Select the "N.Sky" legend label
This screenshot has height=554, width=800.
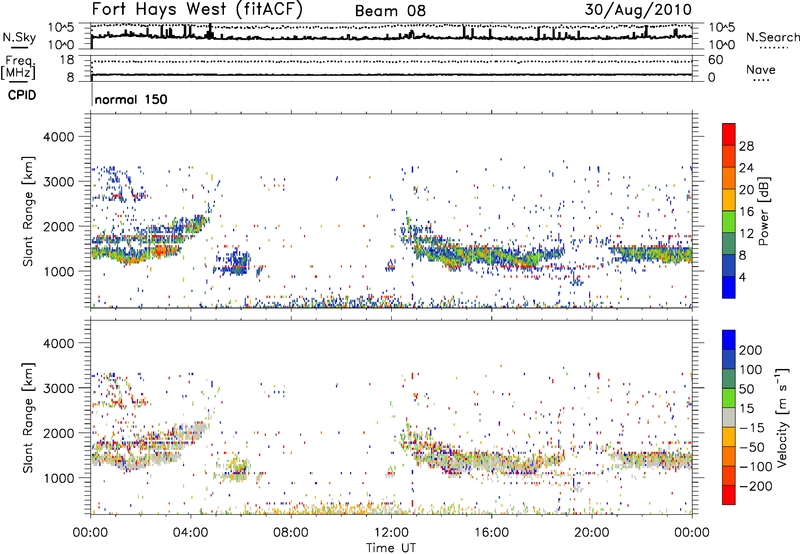[19, 37]
